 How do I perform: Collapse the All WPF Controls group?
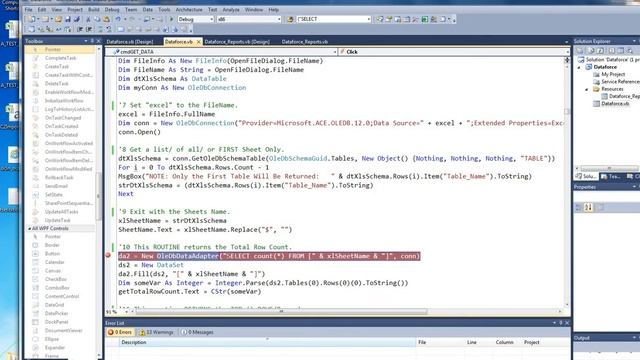tap(29, 229)
